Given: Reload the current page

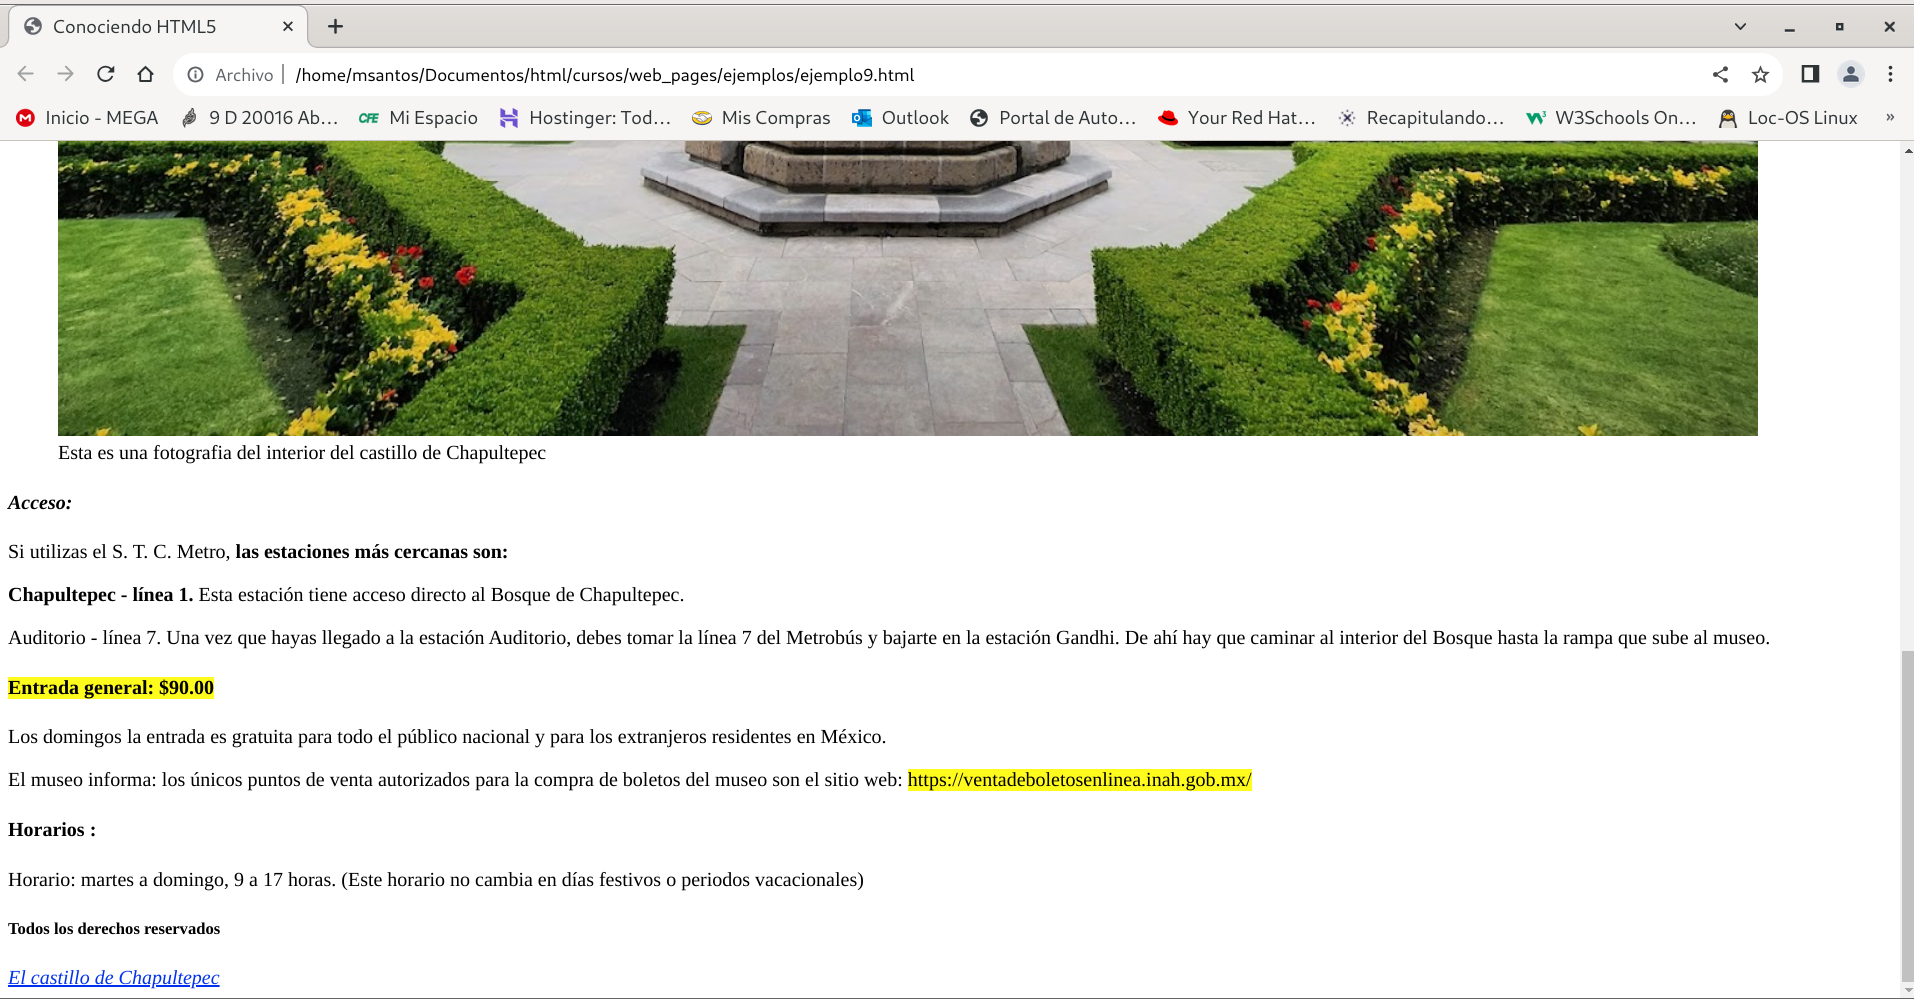Looking at the screenshot, I should tap(105, 74).
